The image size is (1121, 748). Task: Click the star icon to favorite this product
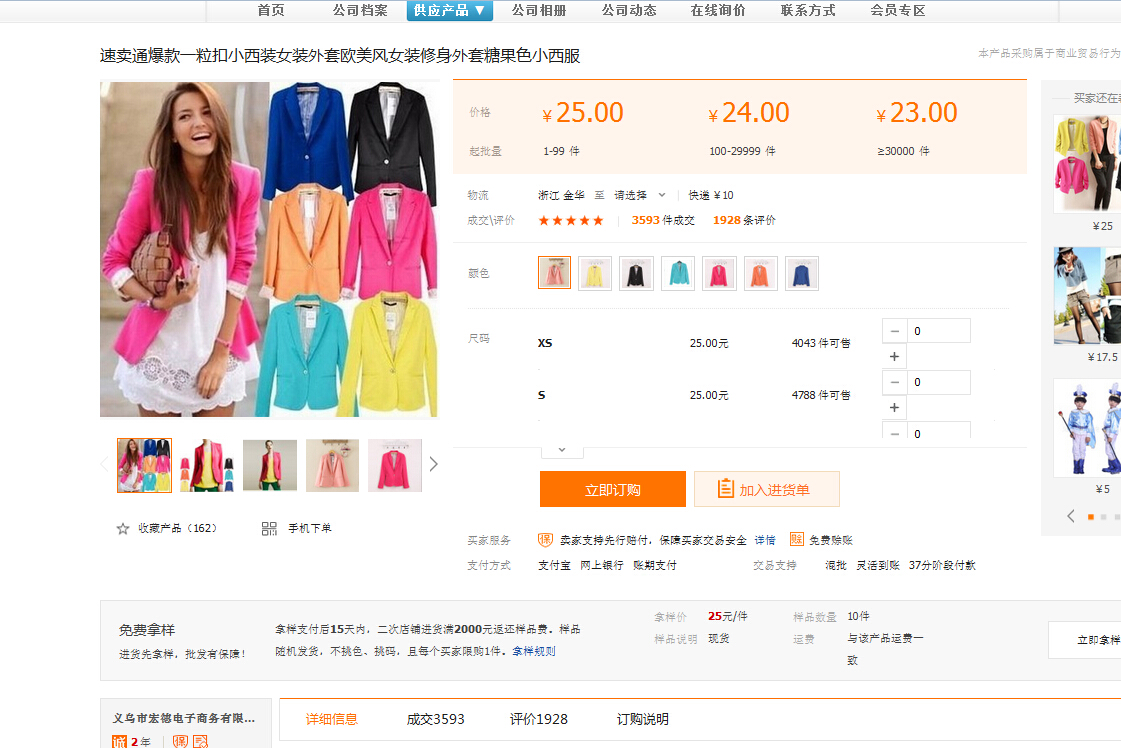click(123, 528)
